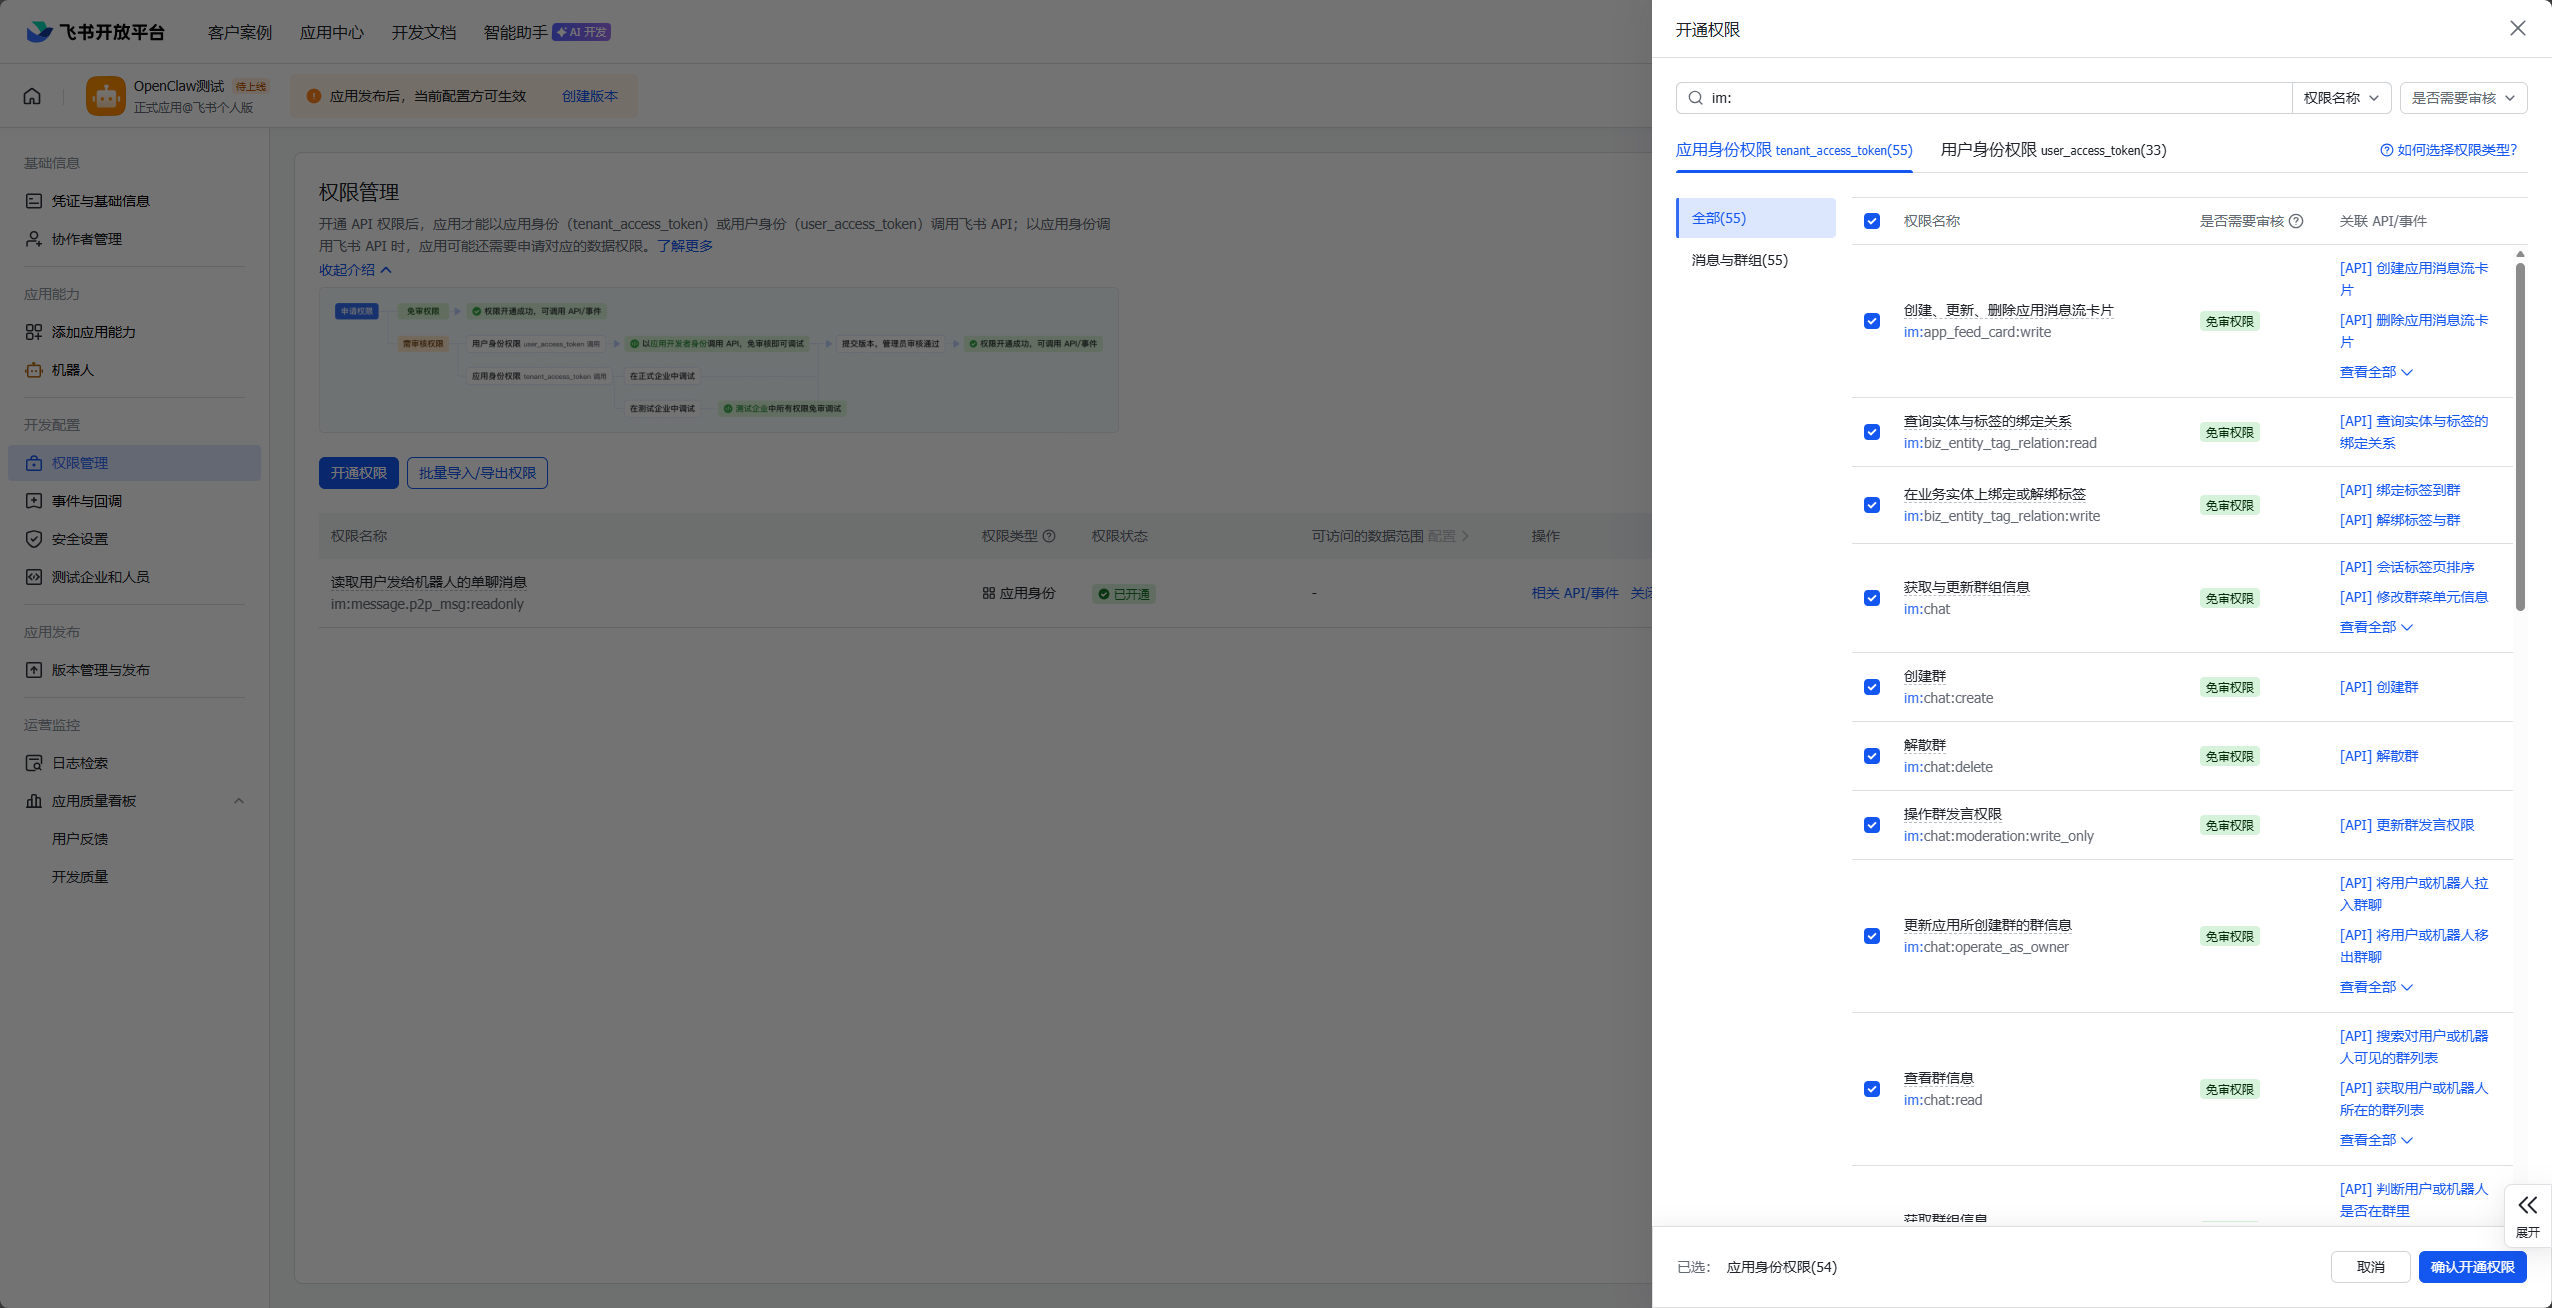Click the search magnifier icon
The height and width of the screenshot is (1308, 2552).
click(1696, 98)
